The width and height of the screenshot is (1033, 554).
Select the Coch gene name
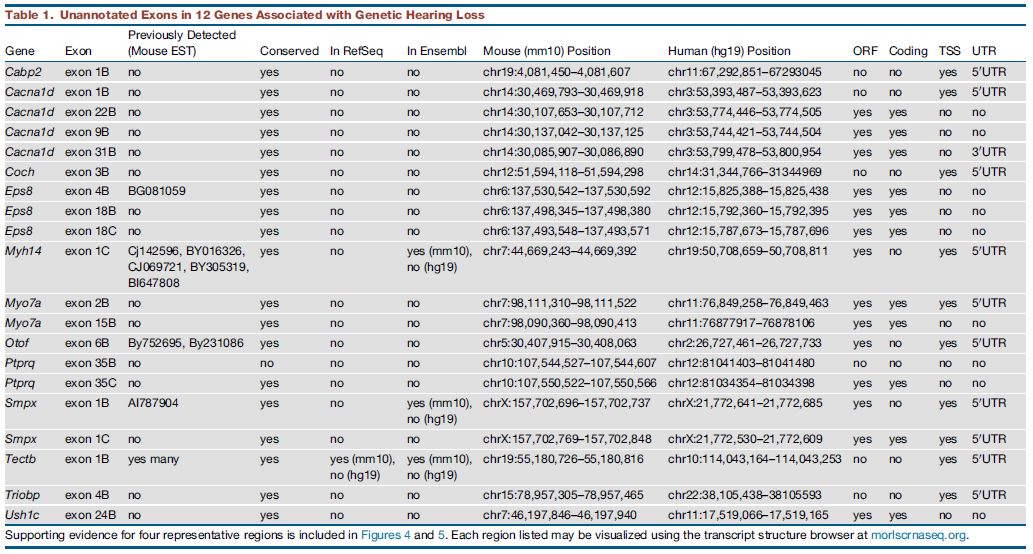pyautogui.click(x=19, y=171)
